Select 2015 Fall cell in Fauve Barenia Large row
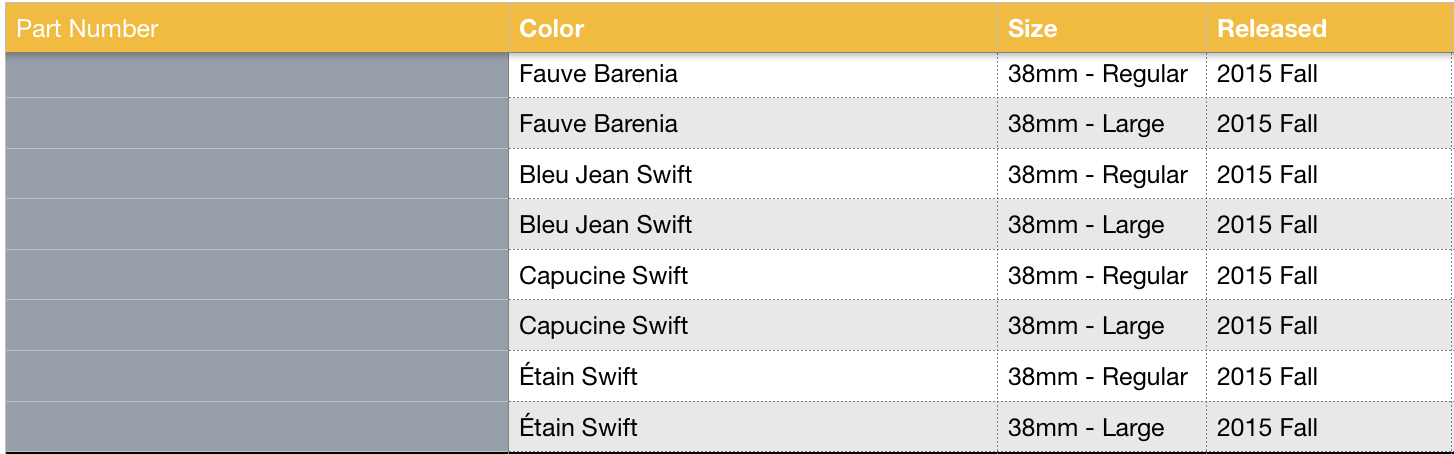This screenshot has height=454, width=1454. click(x=1329, y=124)
